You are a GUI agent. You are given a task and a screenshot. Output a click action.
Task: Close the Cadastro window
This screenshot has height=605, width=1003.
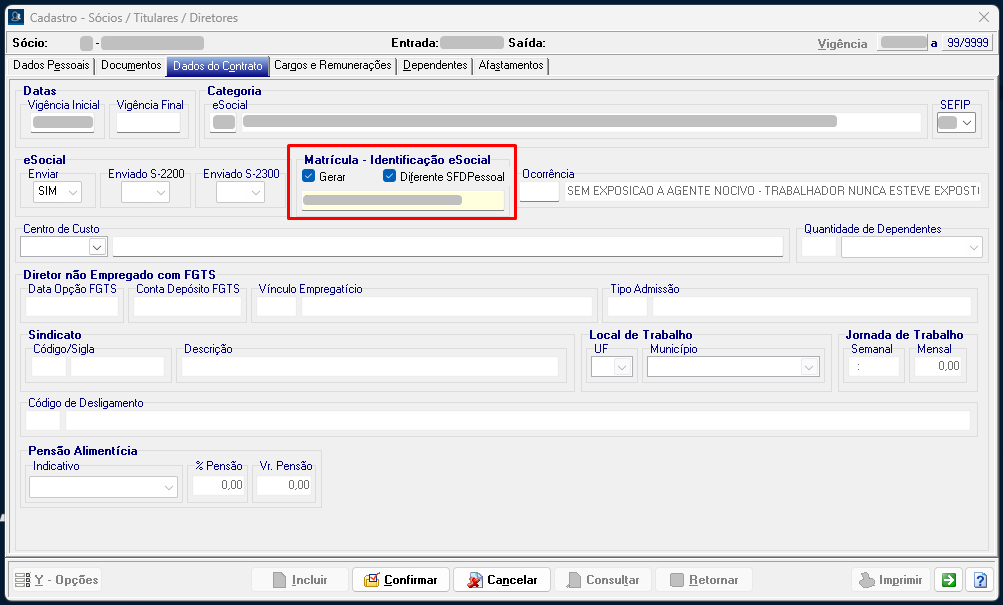(982, 17)
